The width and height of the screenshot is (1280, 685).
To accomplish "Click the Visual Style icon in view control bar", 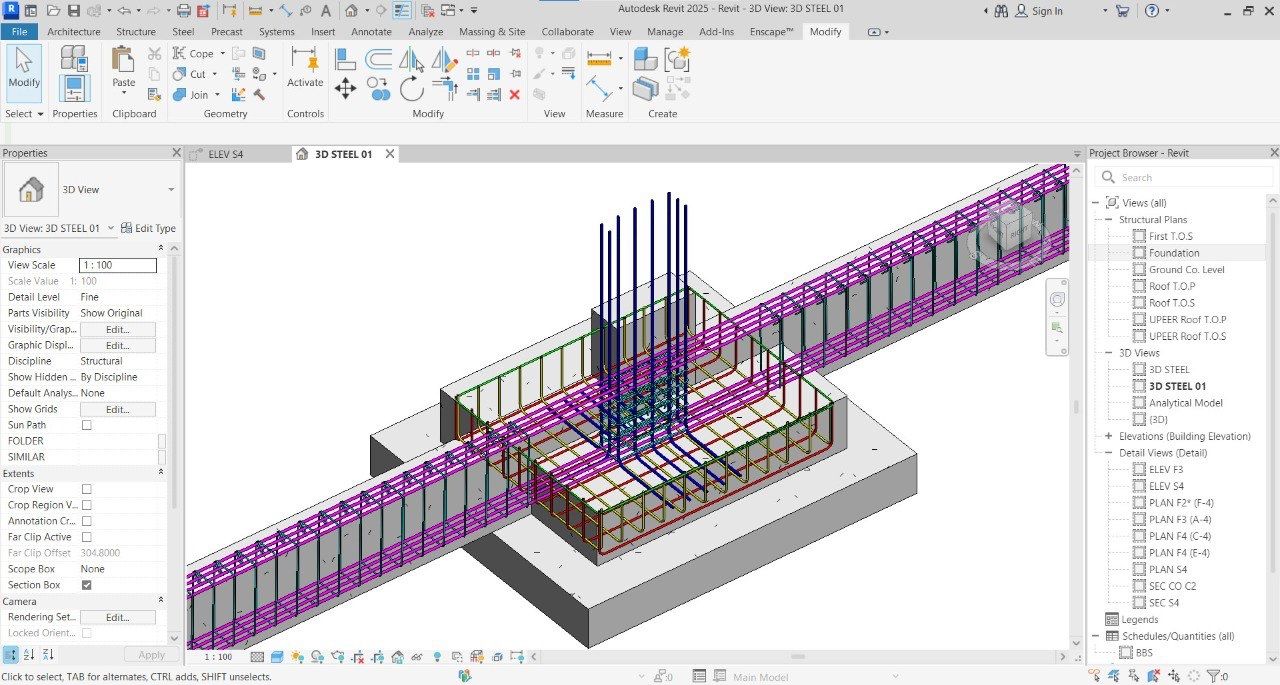I will pos(275,657).
